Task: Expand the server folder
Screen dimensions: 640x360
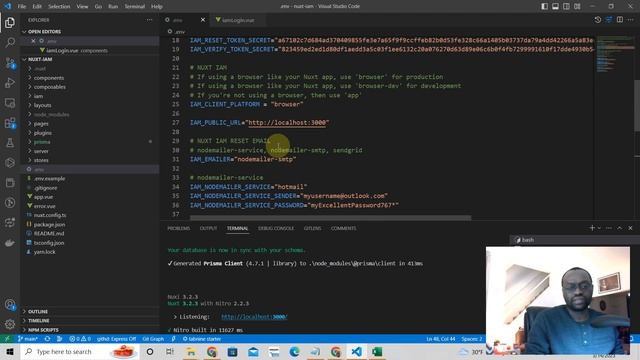Action: pyautogui.click(x=41, y=151)
